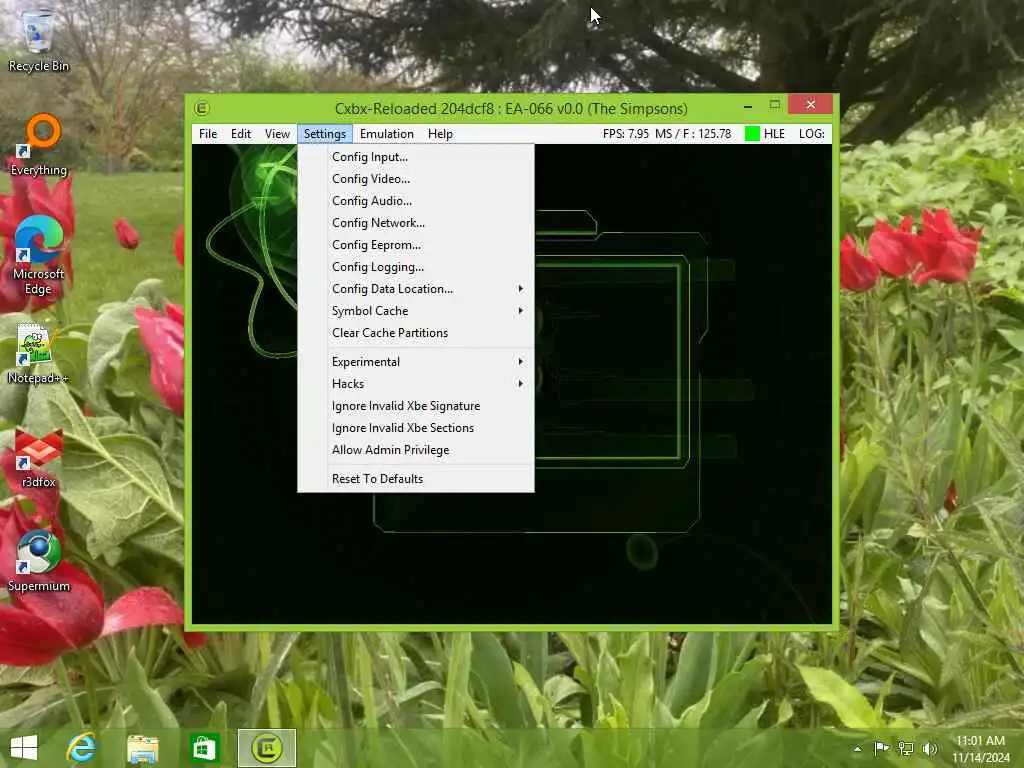
Task: Choose Config Video... menu entry
Action: click(x=416, y=179)
